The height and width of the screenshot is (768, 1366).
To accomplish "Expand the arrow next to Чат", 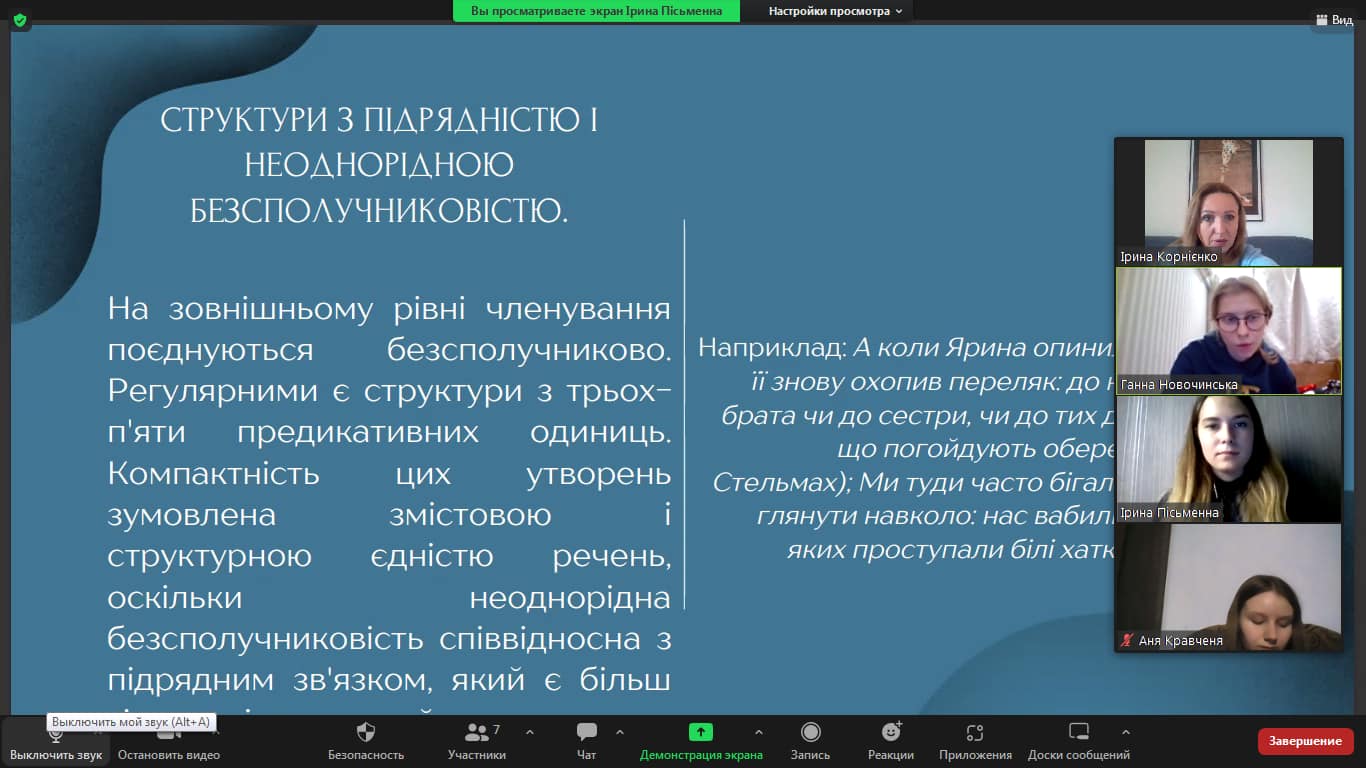I will pos(619,732).
